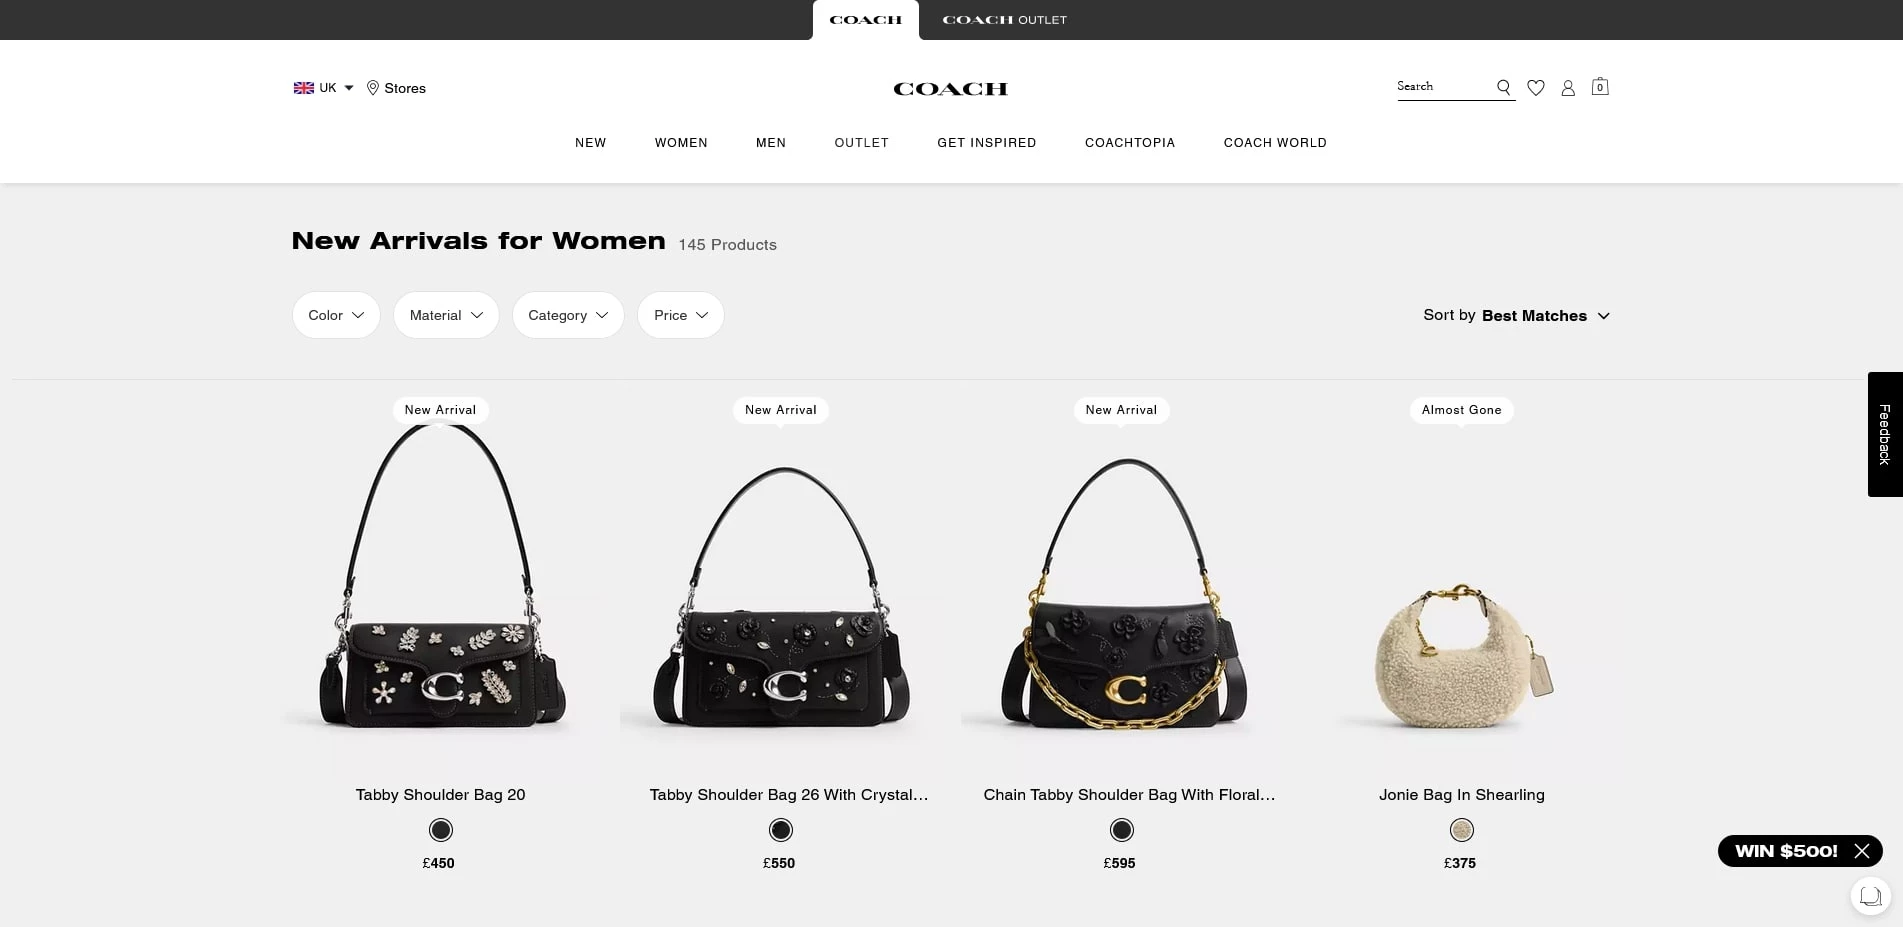This screenshot has width=1903, height=927.
Task: Click the search magnifier icon
Action: pyautogui.click(x=1503, y=88)
